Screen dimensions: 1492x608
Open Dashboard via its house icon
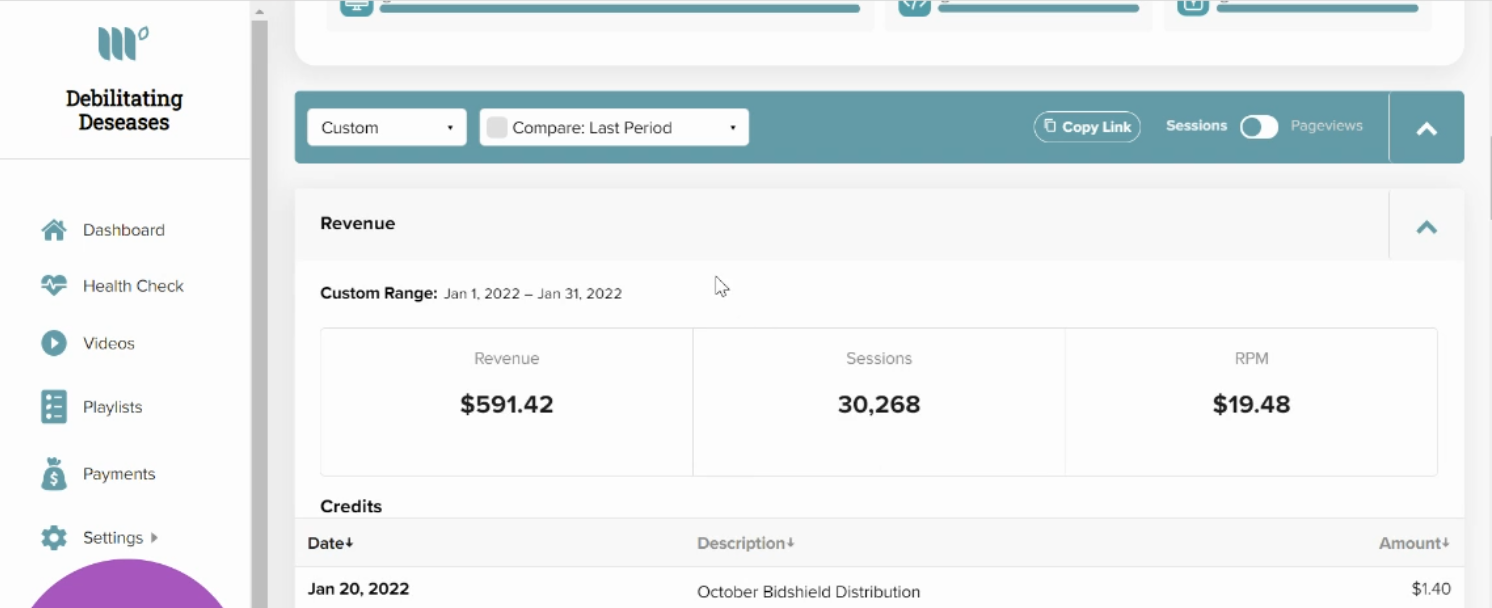(54, 230)
